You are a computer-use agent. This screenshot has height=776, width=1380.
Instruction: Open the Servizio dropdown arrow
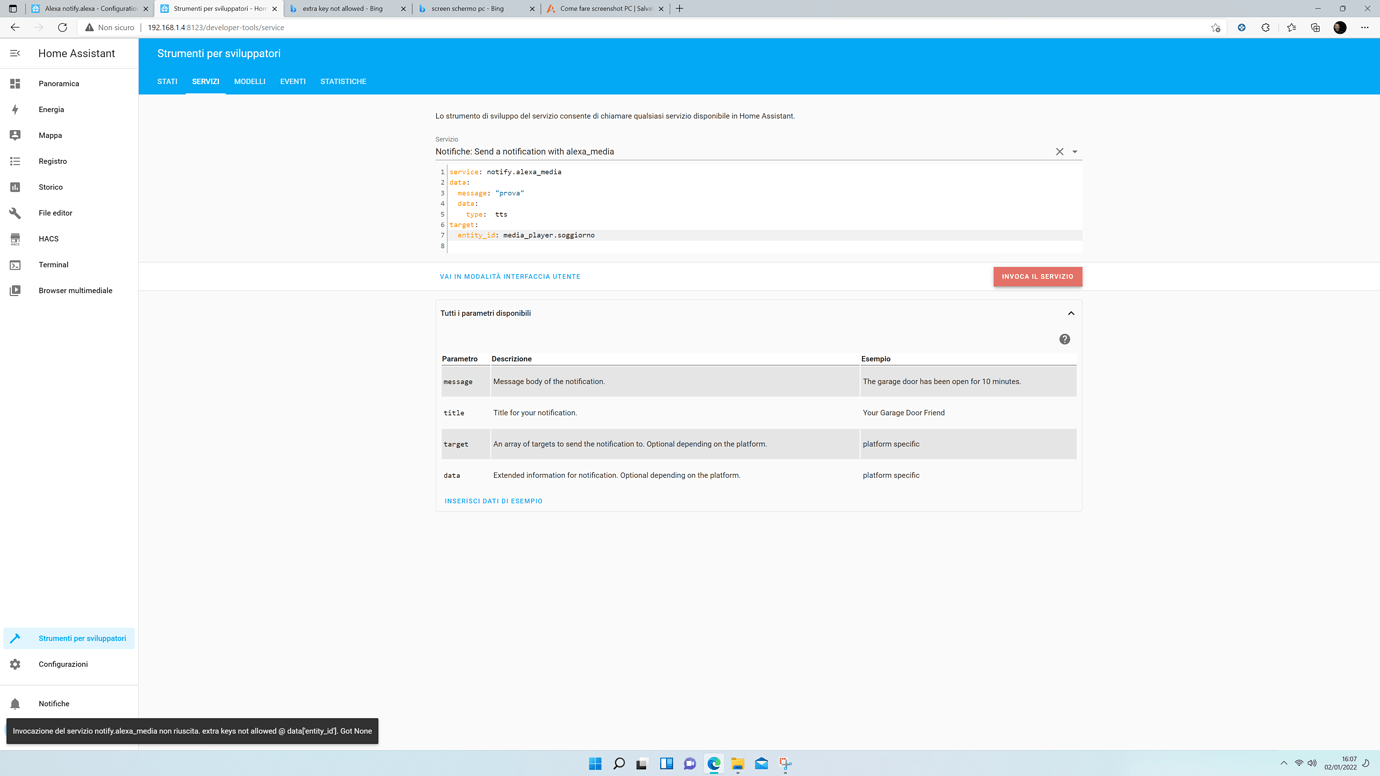point(1074,151)
